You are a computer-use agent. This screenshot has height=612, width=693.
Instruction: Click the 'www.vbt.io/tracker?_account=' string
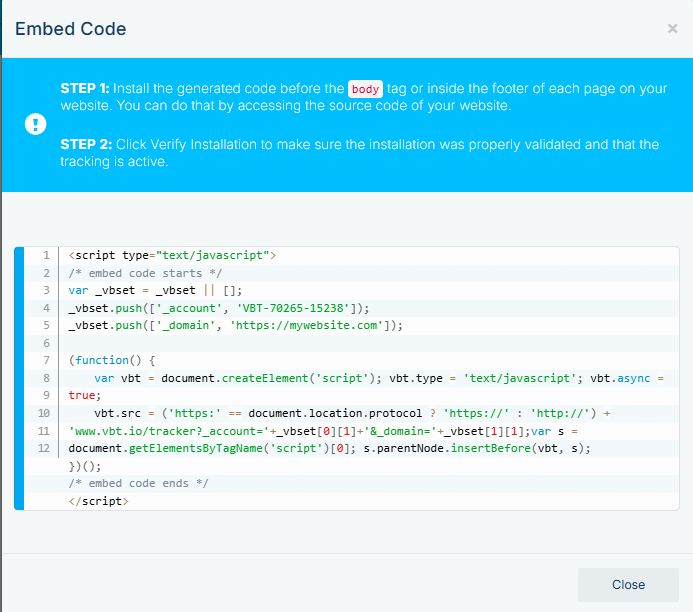point(169,431)
